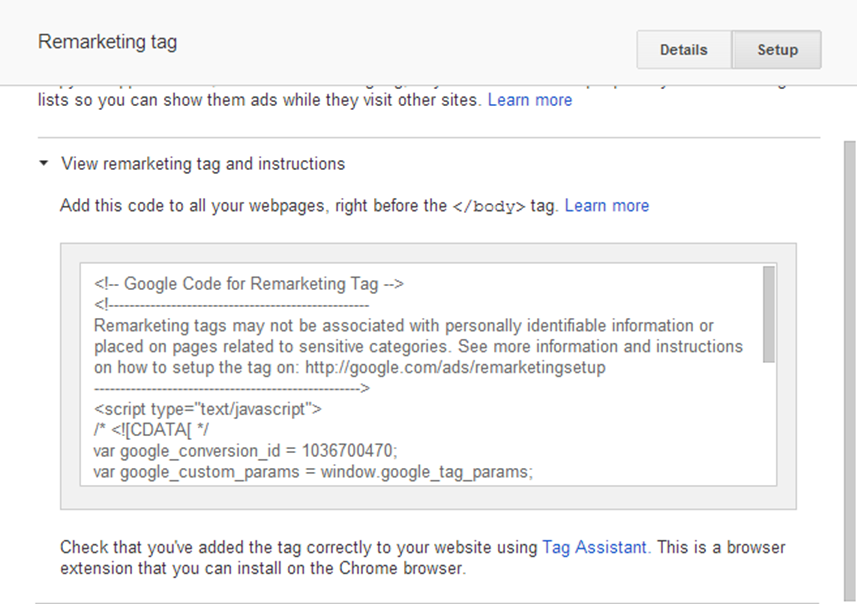Image resolution: width=857 pixels, height=604 pixels.
Task: Click the script type="text/javascript" line
Action: (x=207, y=408)
